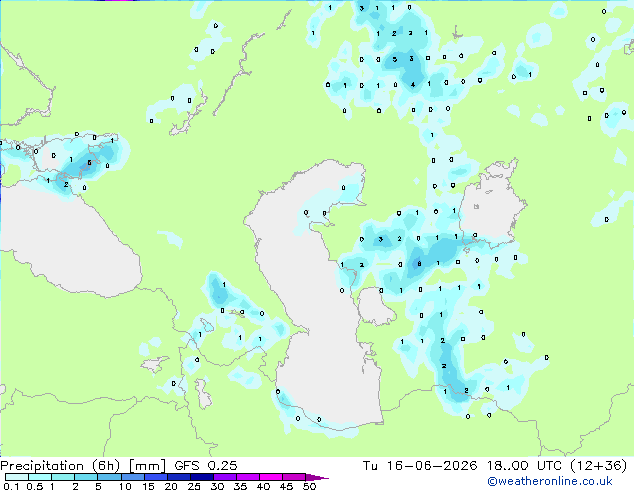Click the 45–50 mm legend swatch
This screenshot has height=490, width=634.
(294, 477)
